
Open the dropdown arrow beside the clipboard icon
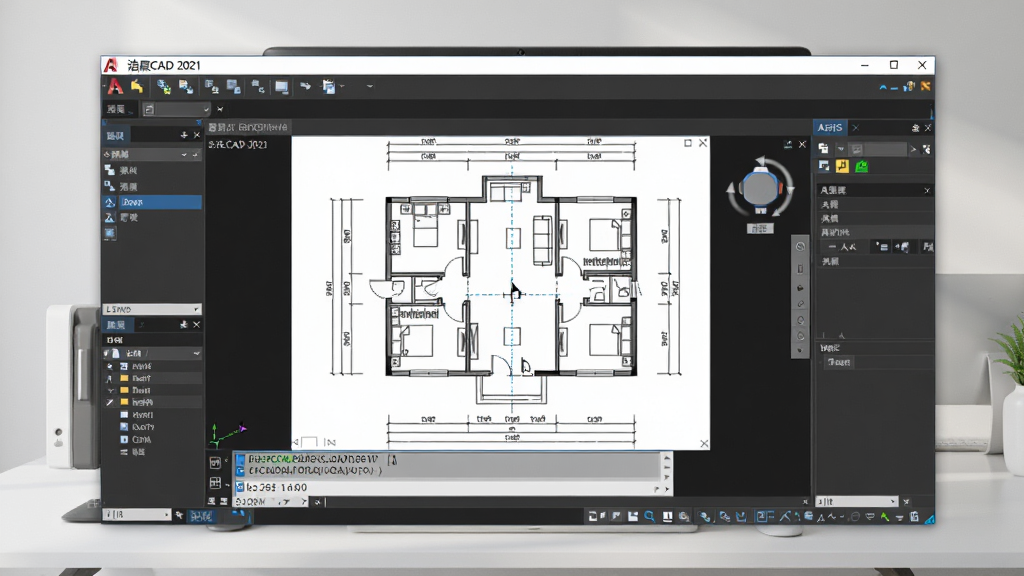click(342, 86)
